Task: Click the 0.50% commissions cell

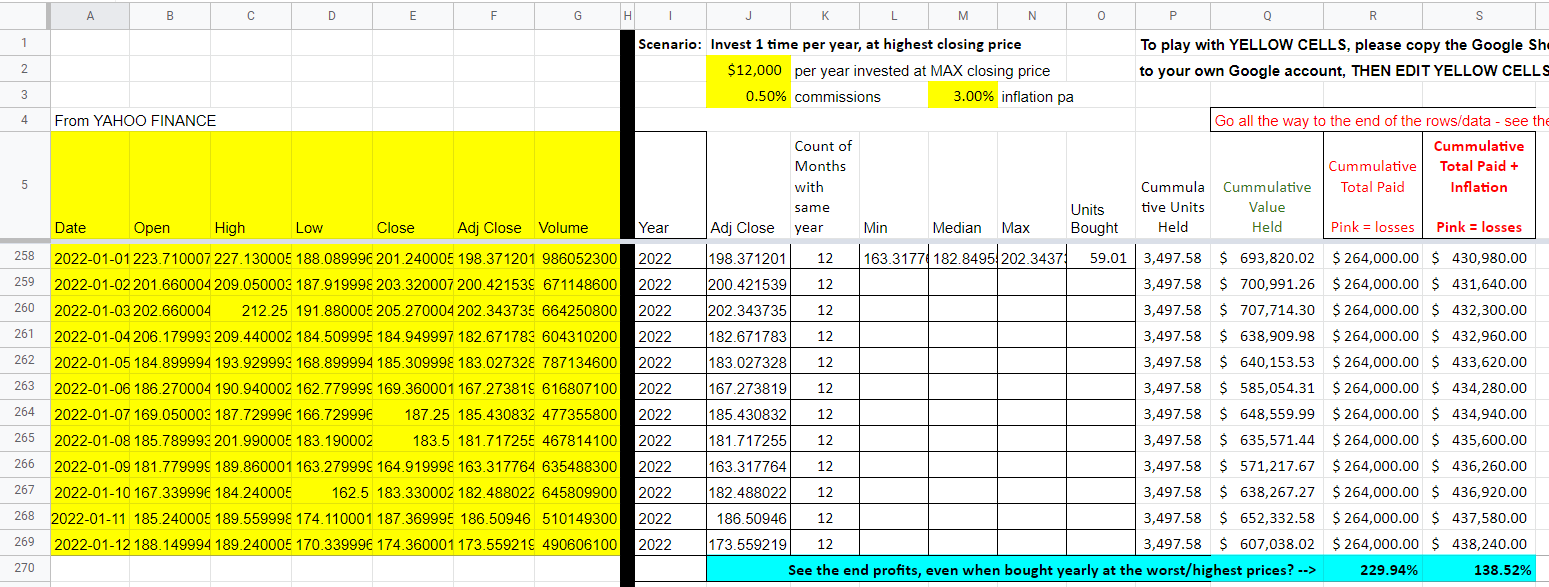Action: coord(748,97)
